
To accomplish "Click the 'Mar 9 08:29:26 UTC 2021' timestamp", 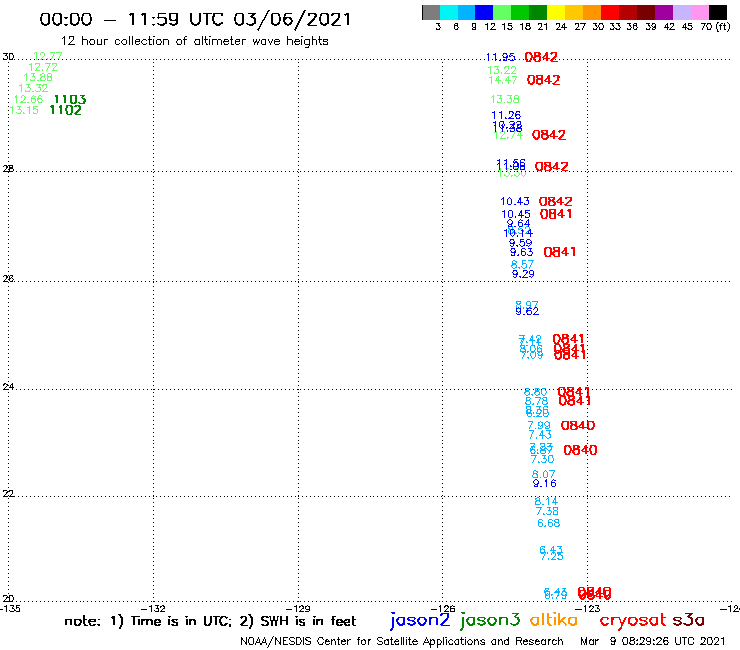I will [x=652, y=641].
